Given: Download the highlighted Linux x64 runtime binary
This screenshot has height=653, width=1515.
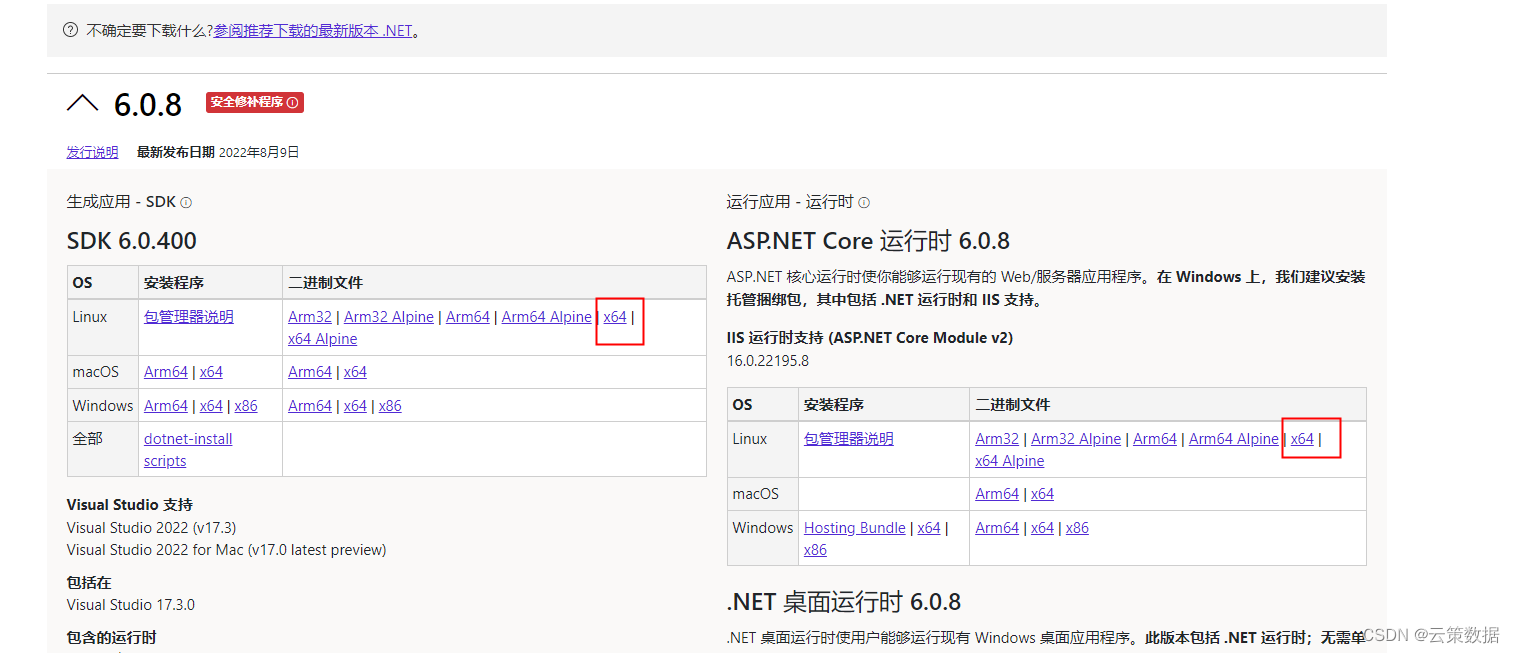Looking at the screenshot, I should (1302, 438).
